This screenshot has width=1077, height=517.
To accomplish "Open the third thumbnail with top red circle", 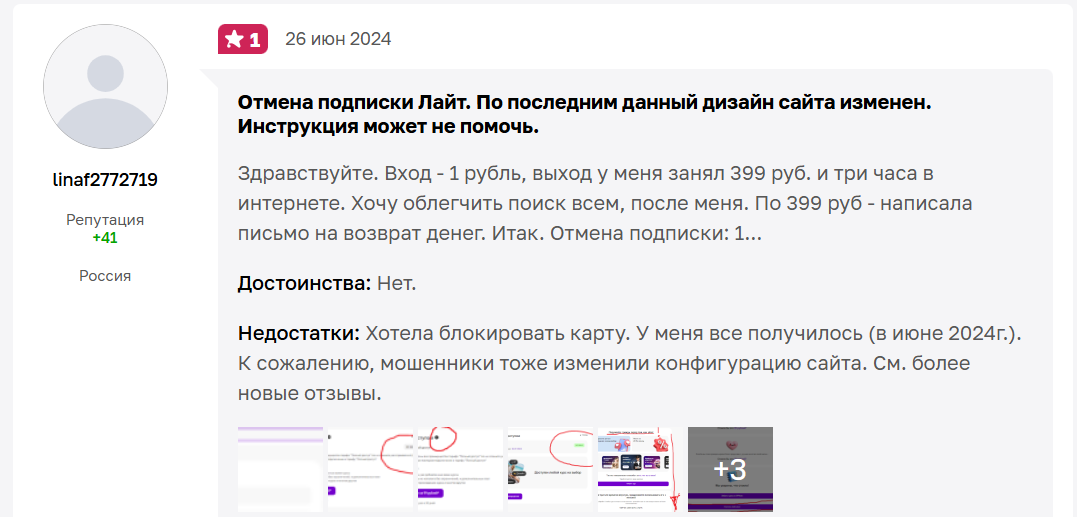I will 460,469.
